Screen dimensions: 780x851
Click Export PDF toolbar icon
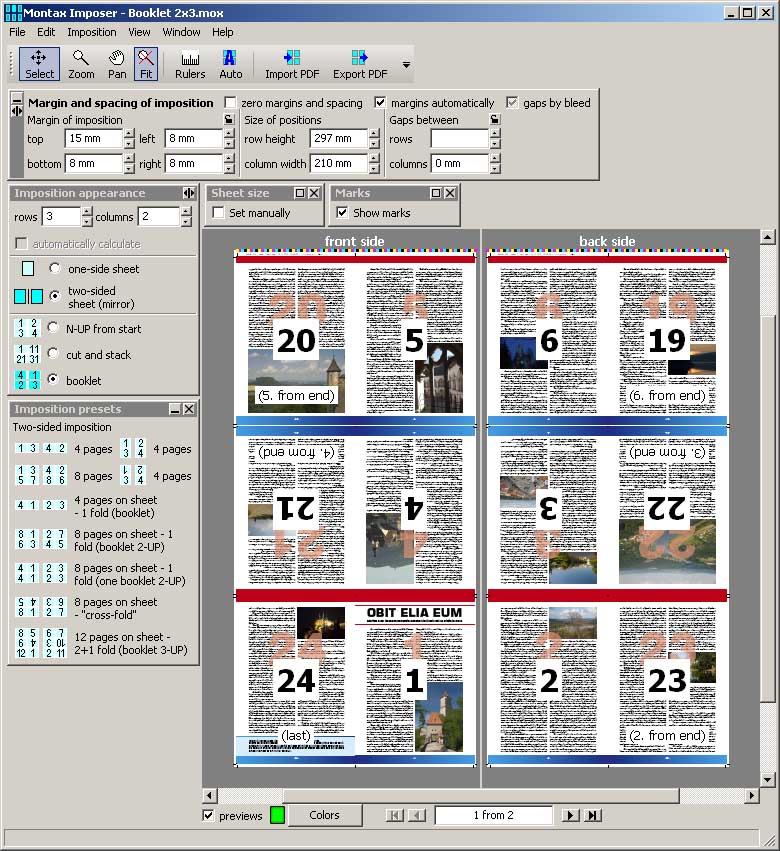pos(359,64)
